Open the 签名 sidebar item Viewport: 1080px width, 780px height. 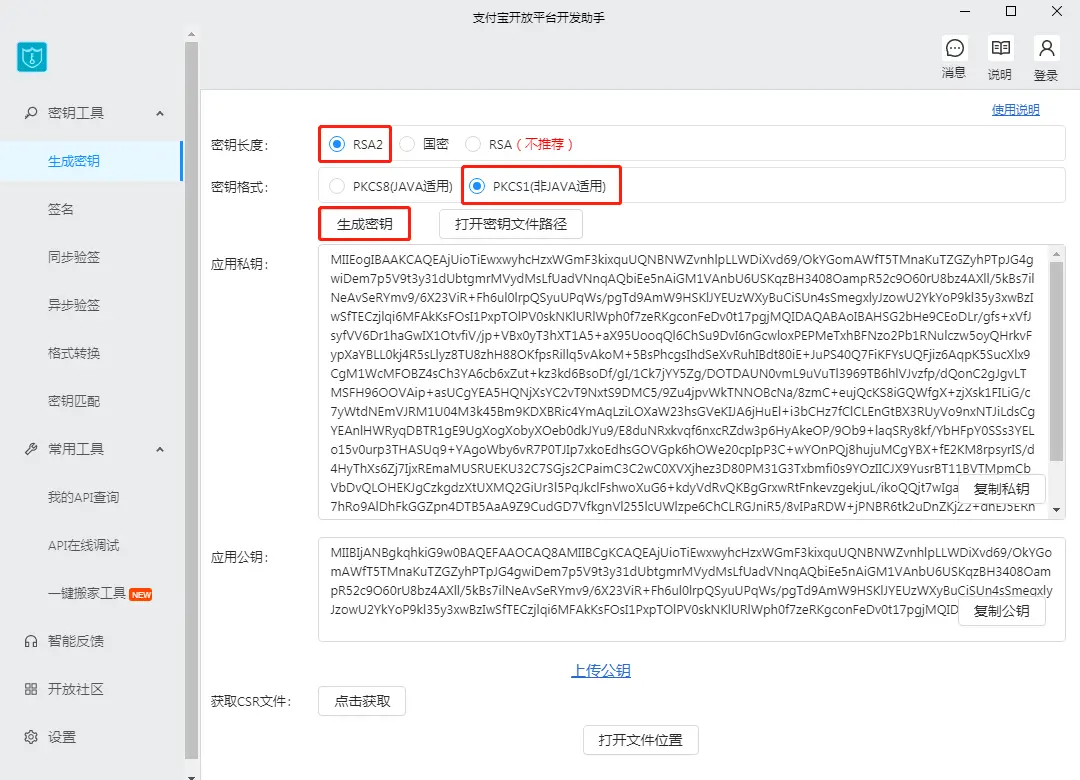[61, 209]
